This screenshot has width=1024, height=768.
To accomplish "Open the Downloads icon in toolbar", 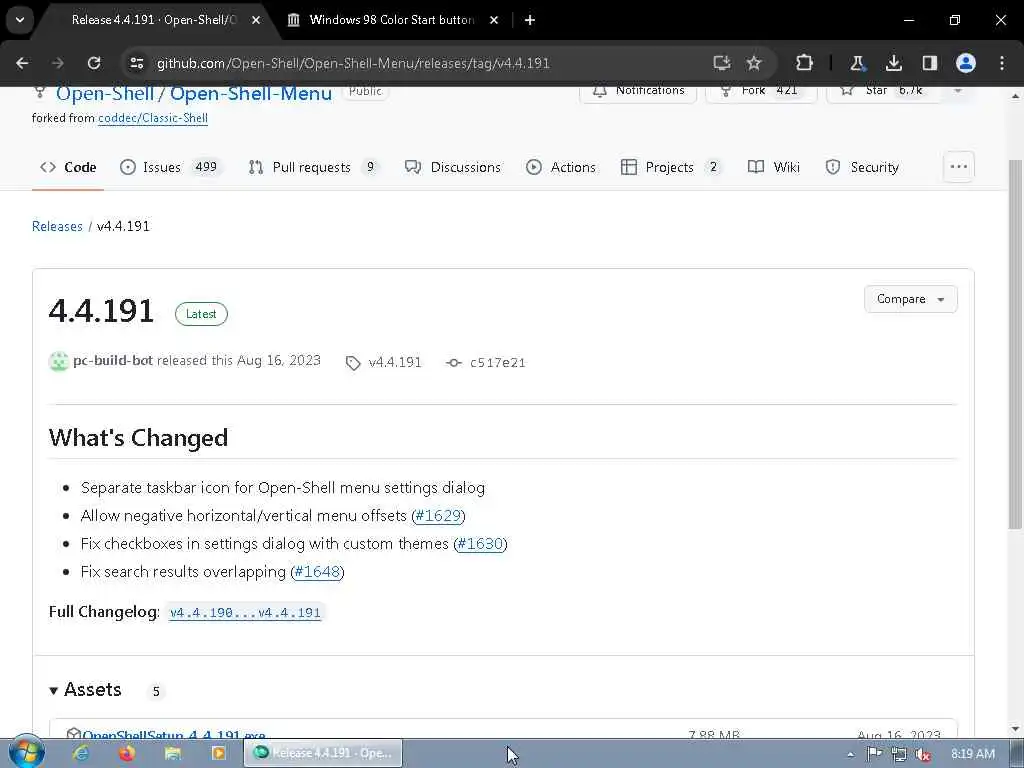I will click(x=893, y=63).
